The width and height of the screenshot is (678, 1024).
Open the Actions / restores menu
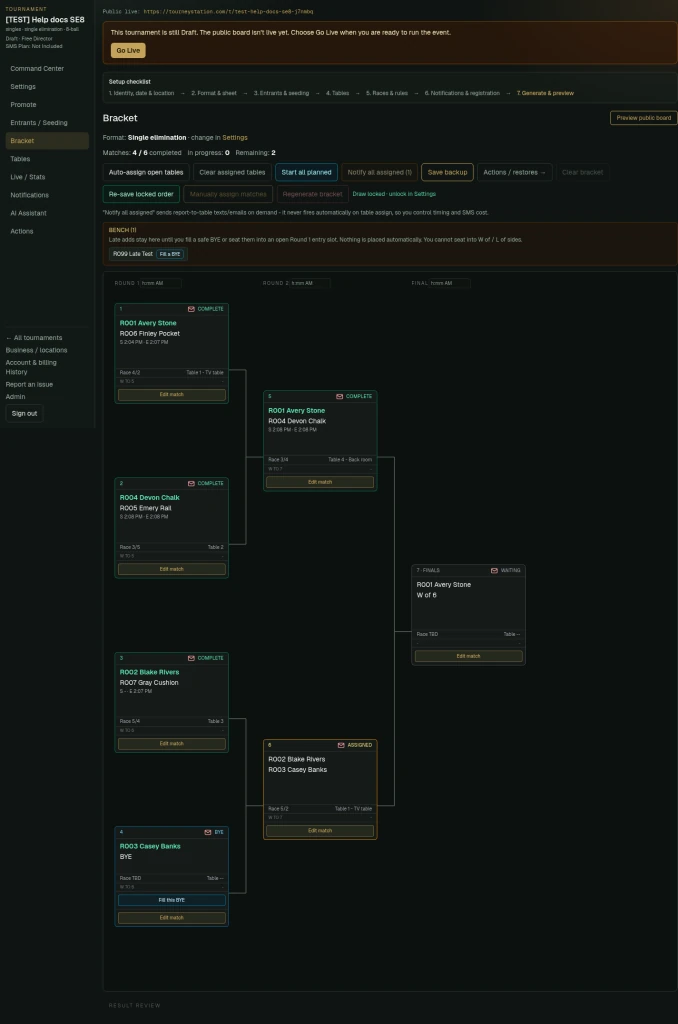pyautogui.click(x=514, y=172)
